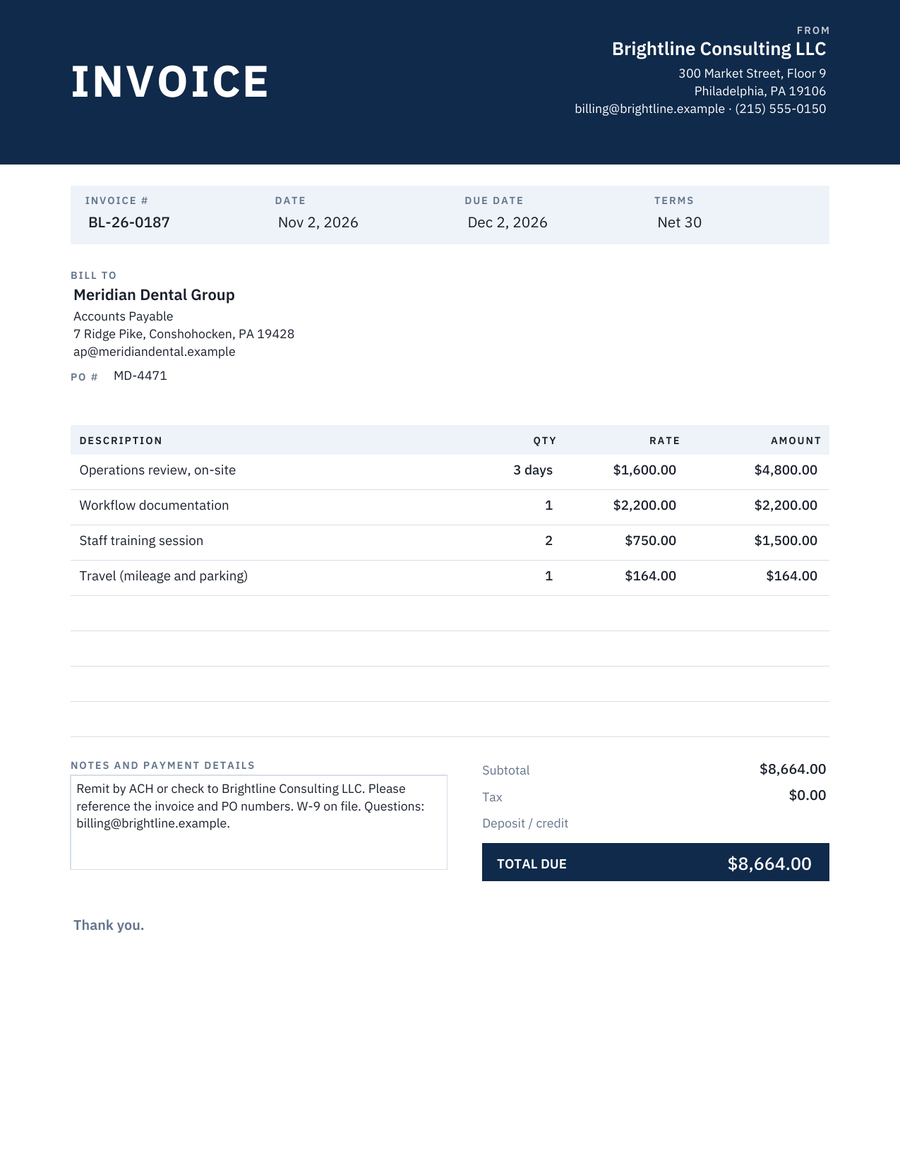Click the billing@brightline.example contact line in header
900x1165 pixels.
click(700, 108)
